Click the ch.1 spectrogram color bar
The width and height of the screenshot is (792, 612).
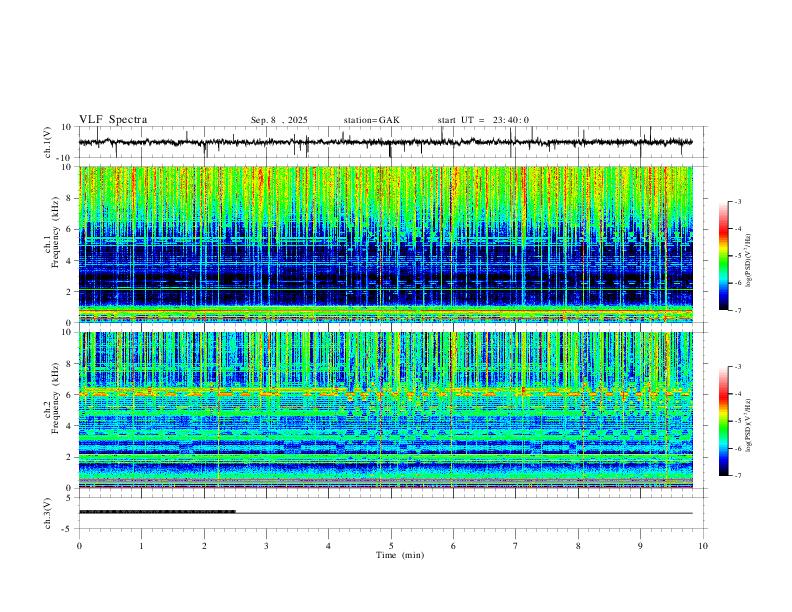coord(723,256)
